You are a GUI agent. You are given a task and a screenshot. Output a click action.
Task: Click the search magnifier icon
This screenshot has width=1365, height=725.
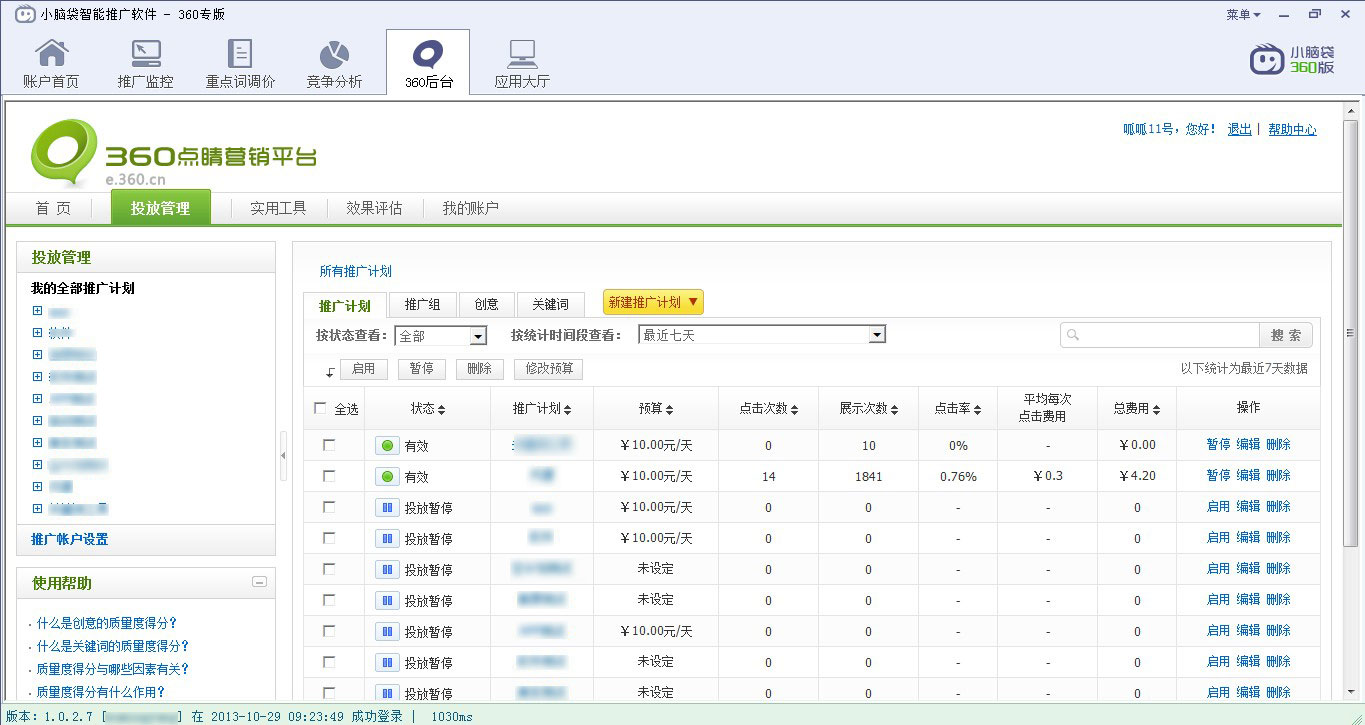(x=1073, y=335)
